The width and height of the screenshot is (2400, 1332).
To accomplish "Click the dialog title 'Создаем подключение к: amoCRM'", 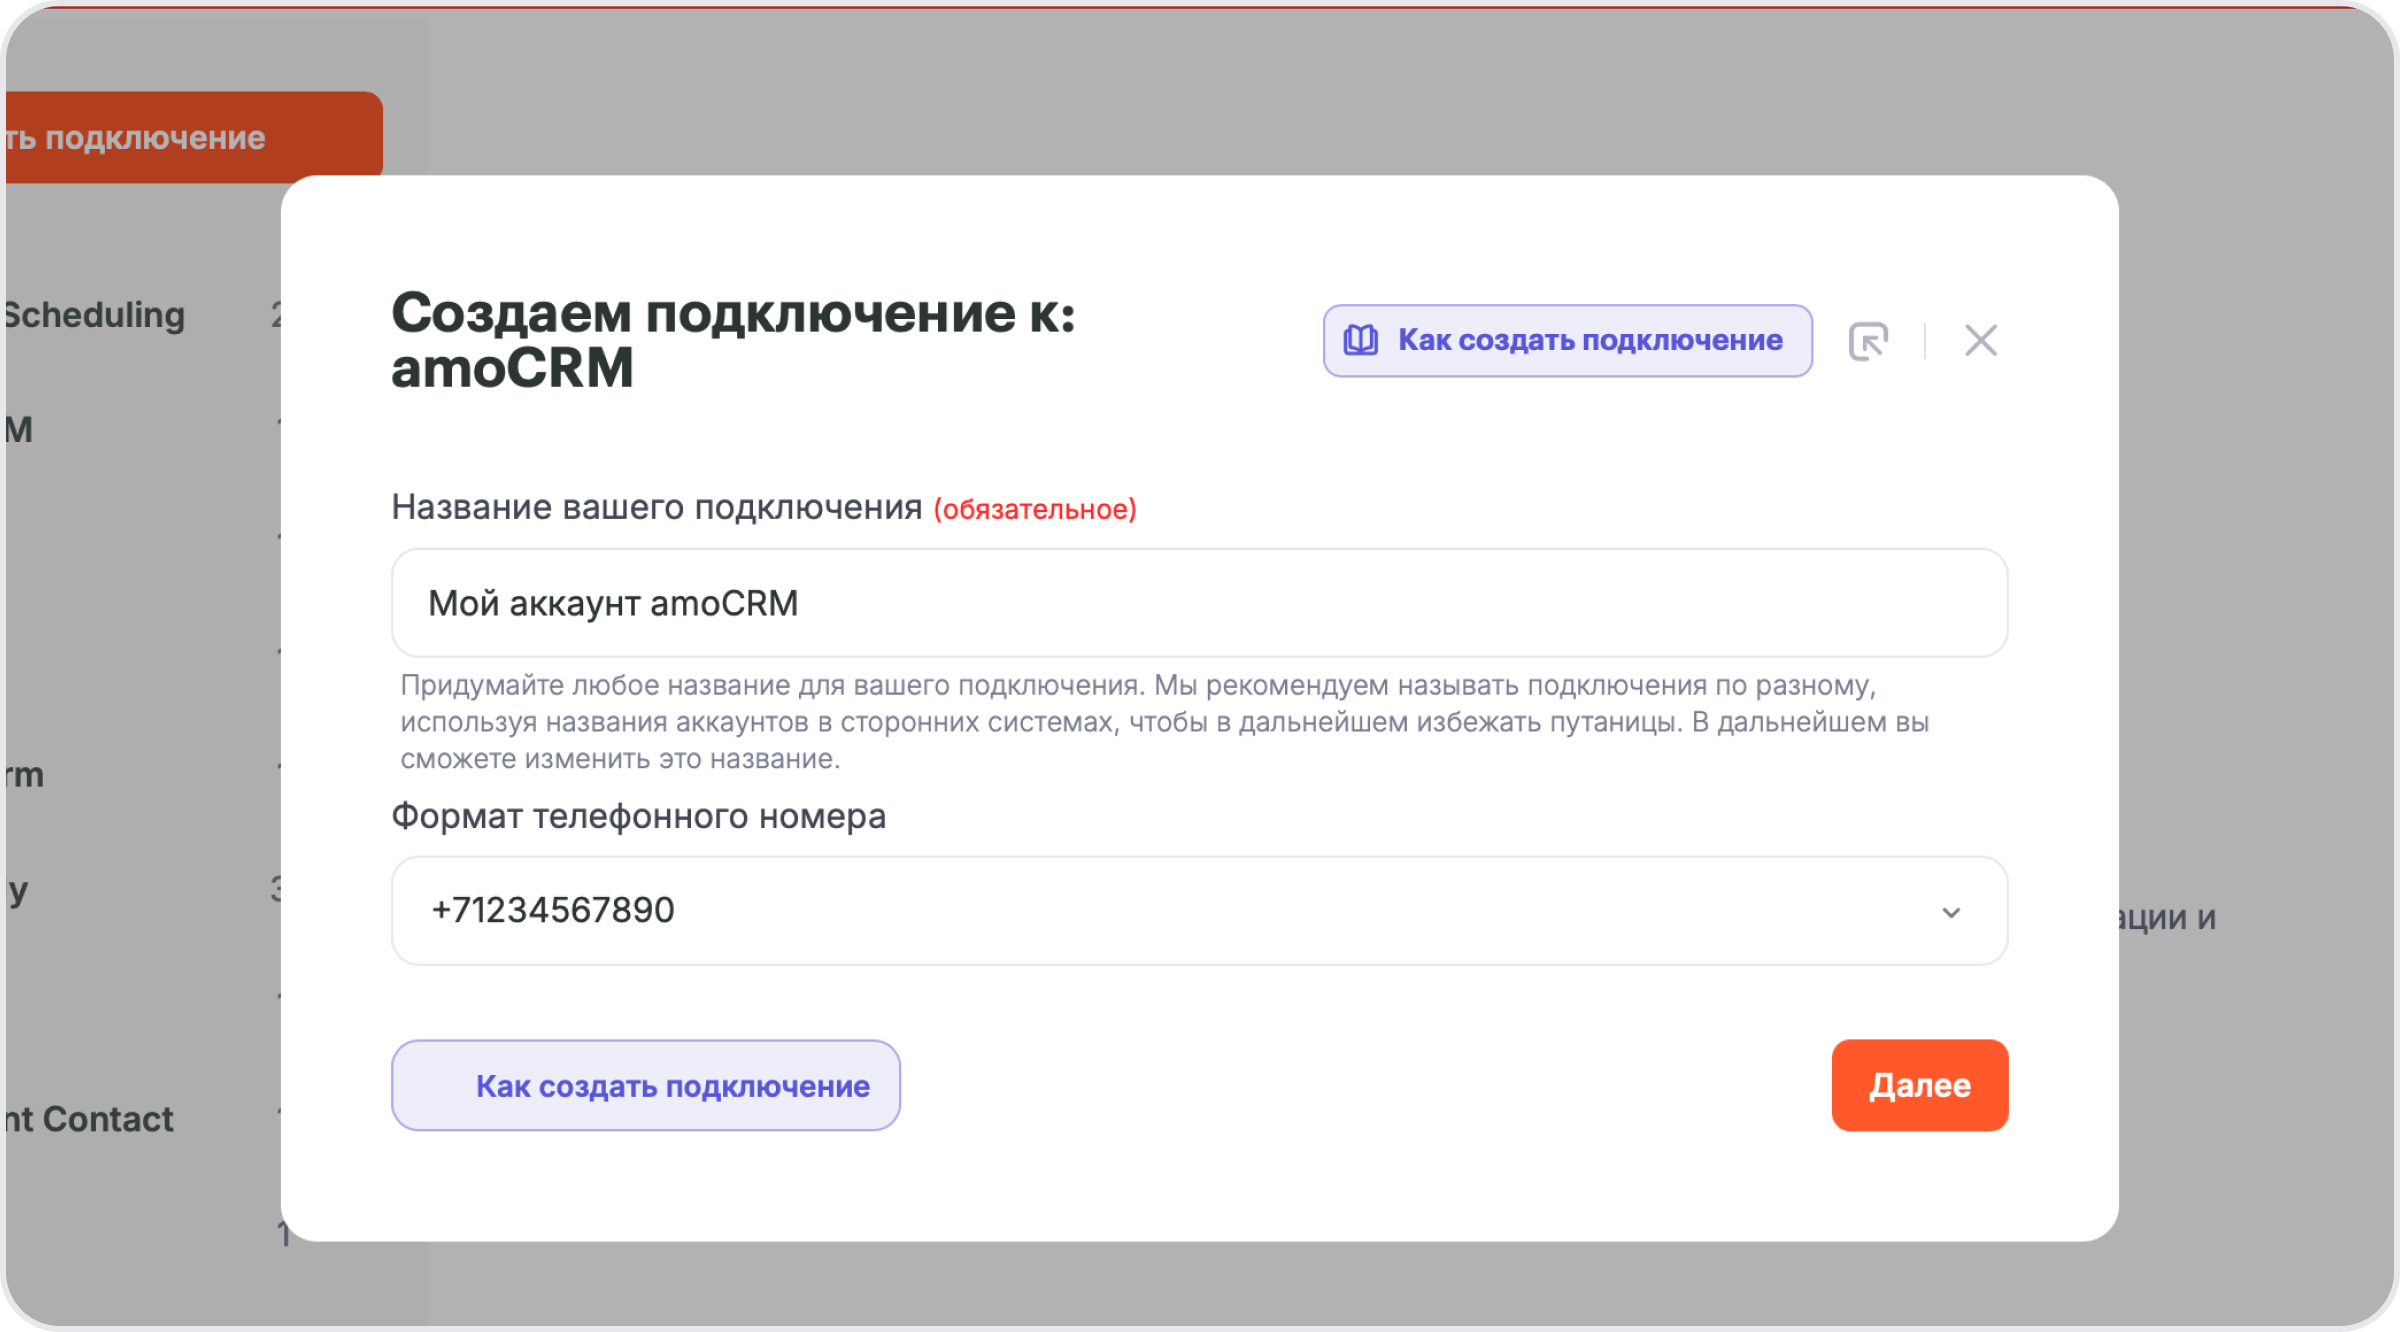I will 732,340.
